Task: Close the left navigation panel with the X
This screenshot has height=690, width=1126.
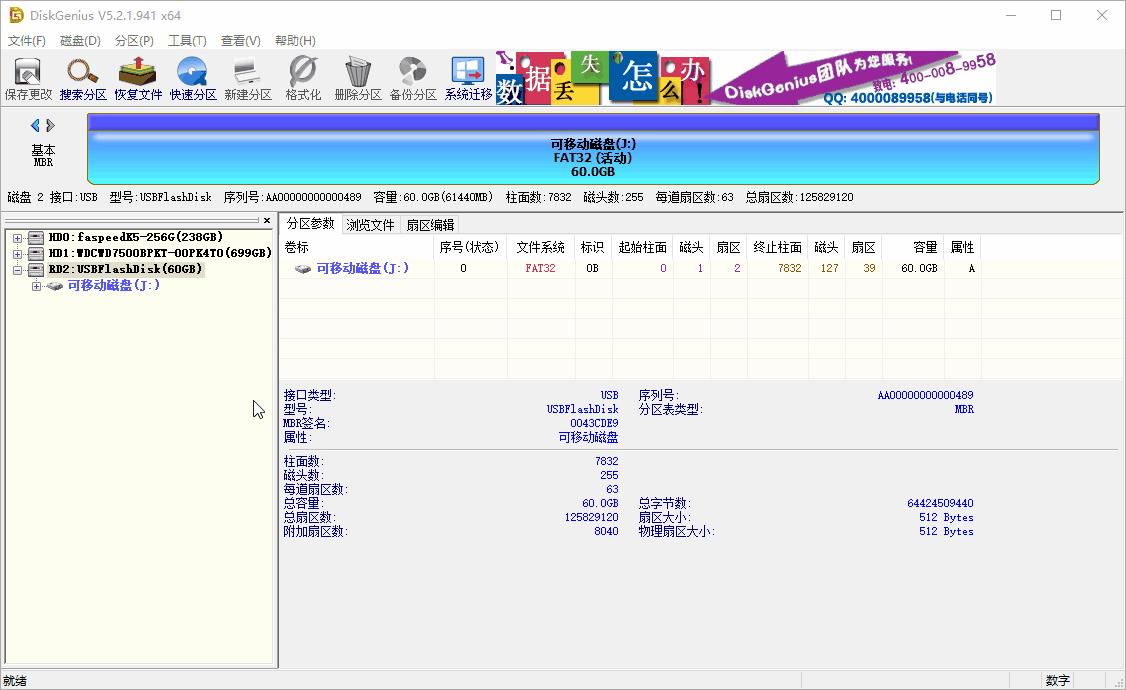Action: click(267, 220)
